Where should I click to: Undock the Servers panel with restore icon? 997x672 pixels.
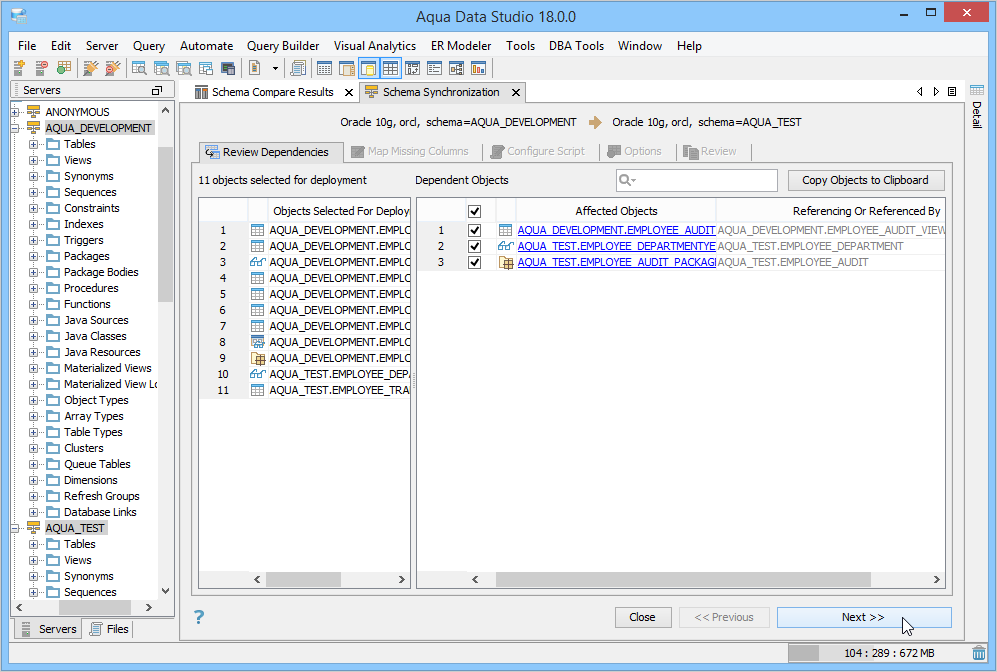coord(157,90)
